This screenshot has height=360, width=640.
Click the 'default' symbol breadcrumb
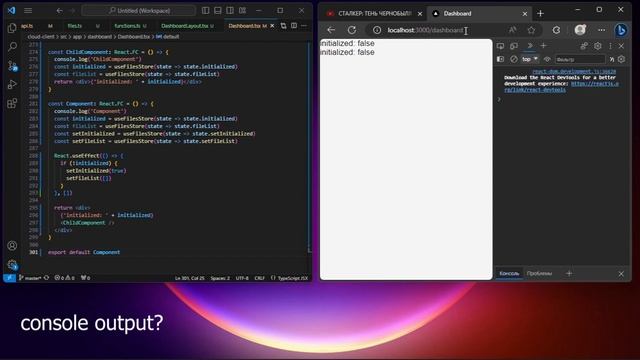pos(168,37)
